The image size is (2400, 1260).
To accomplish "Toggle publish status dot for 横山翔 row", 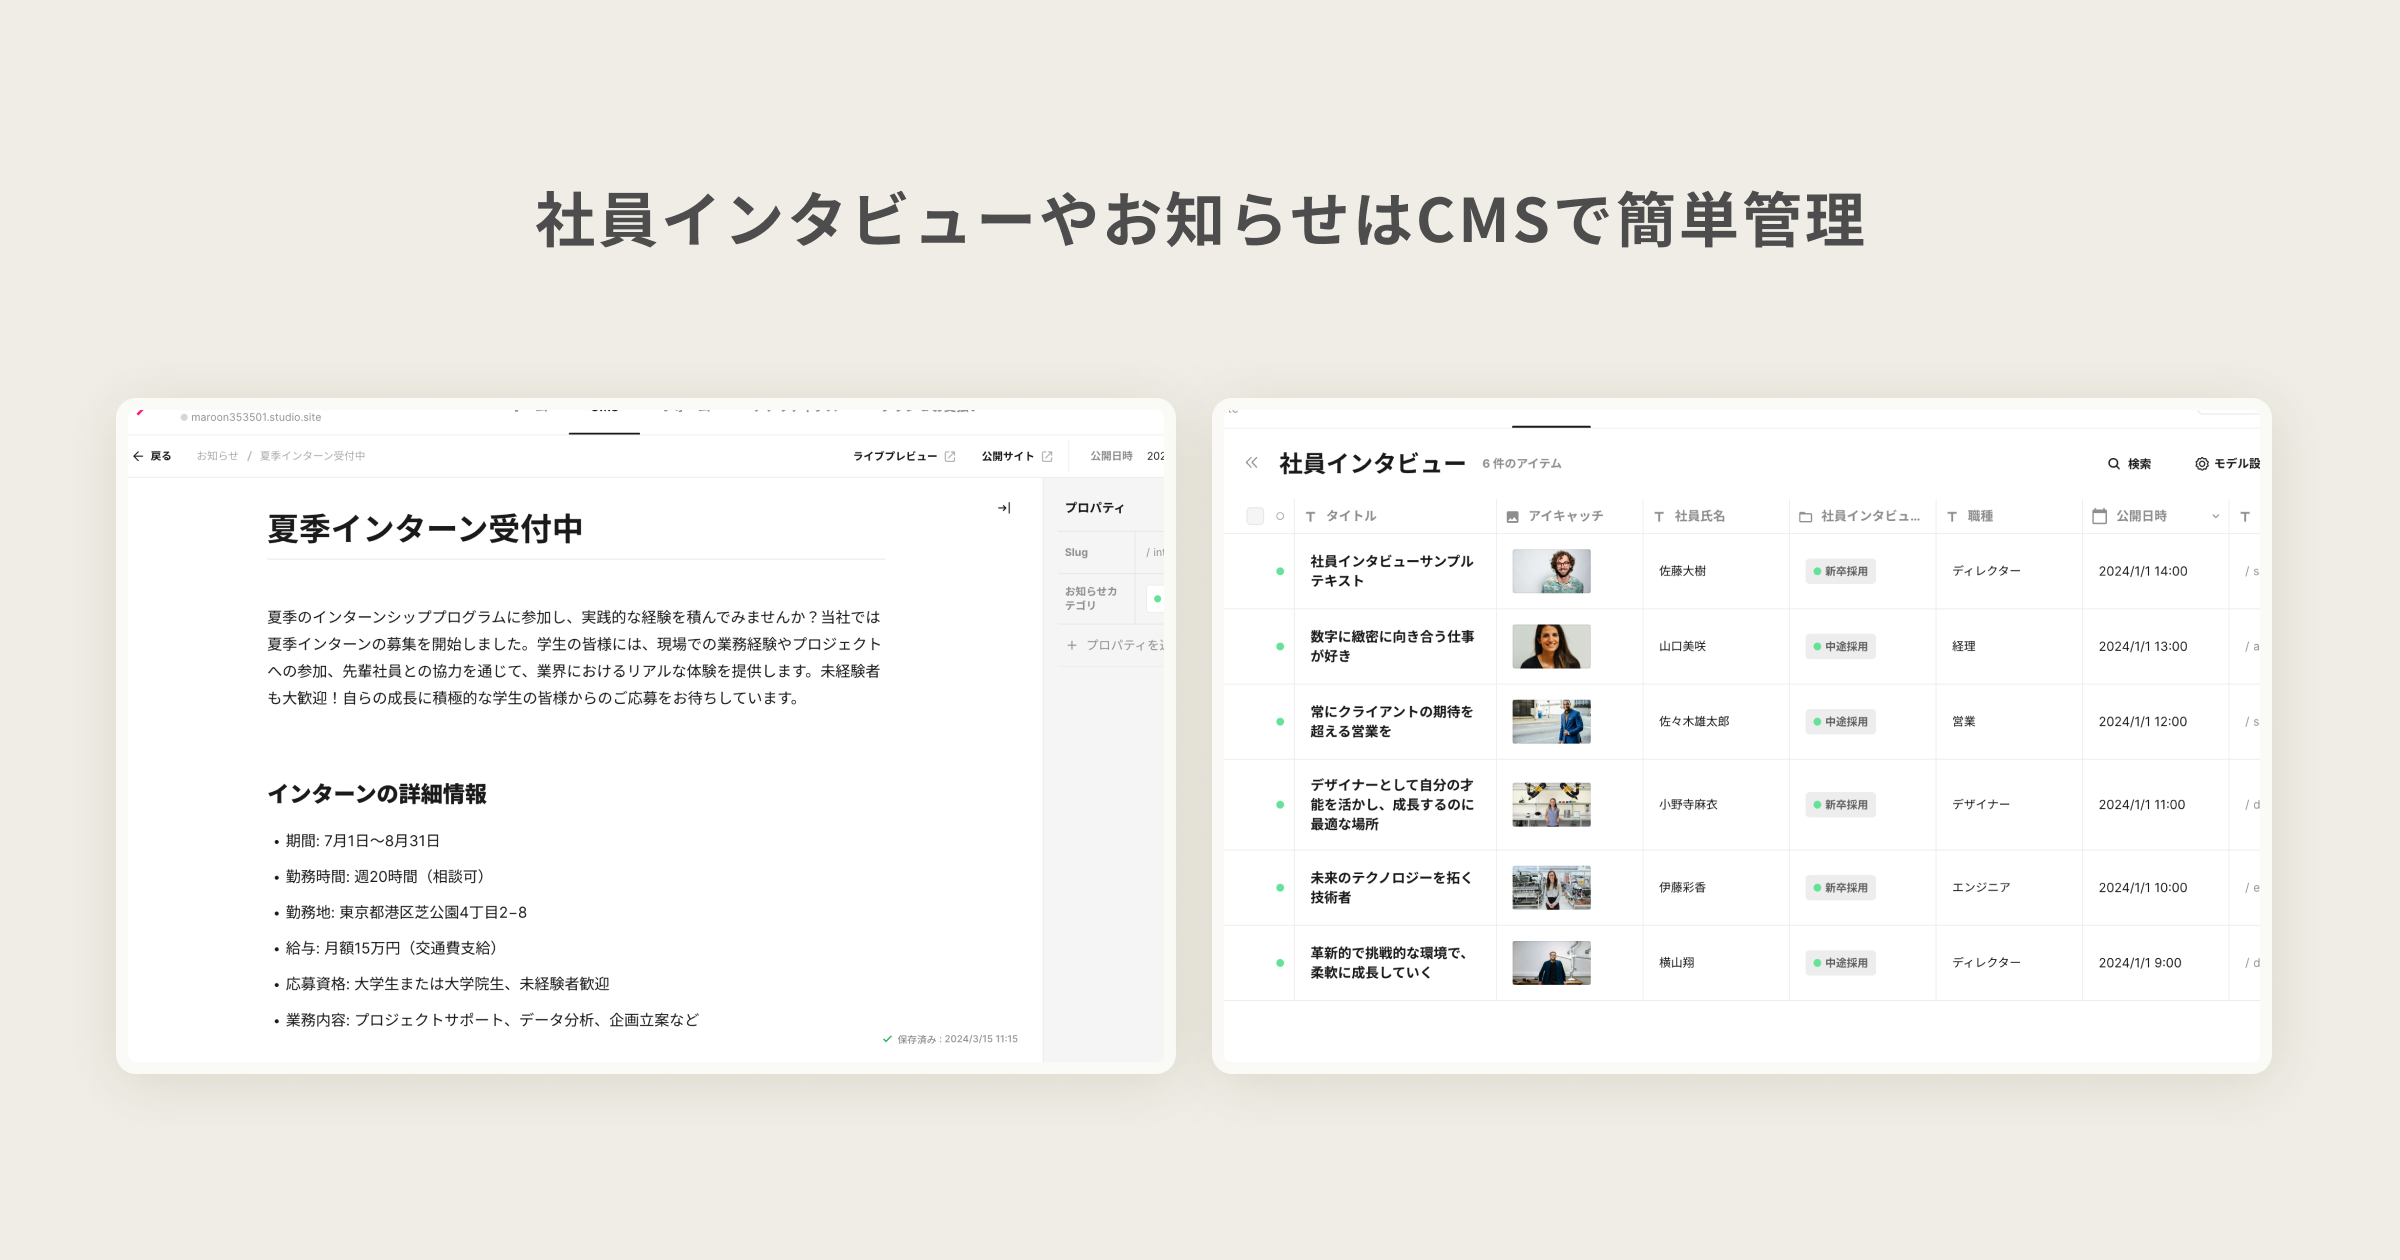I will click(1280, 963).
